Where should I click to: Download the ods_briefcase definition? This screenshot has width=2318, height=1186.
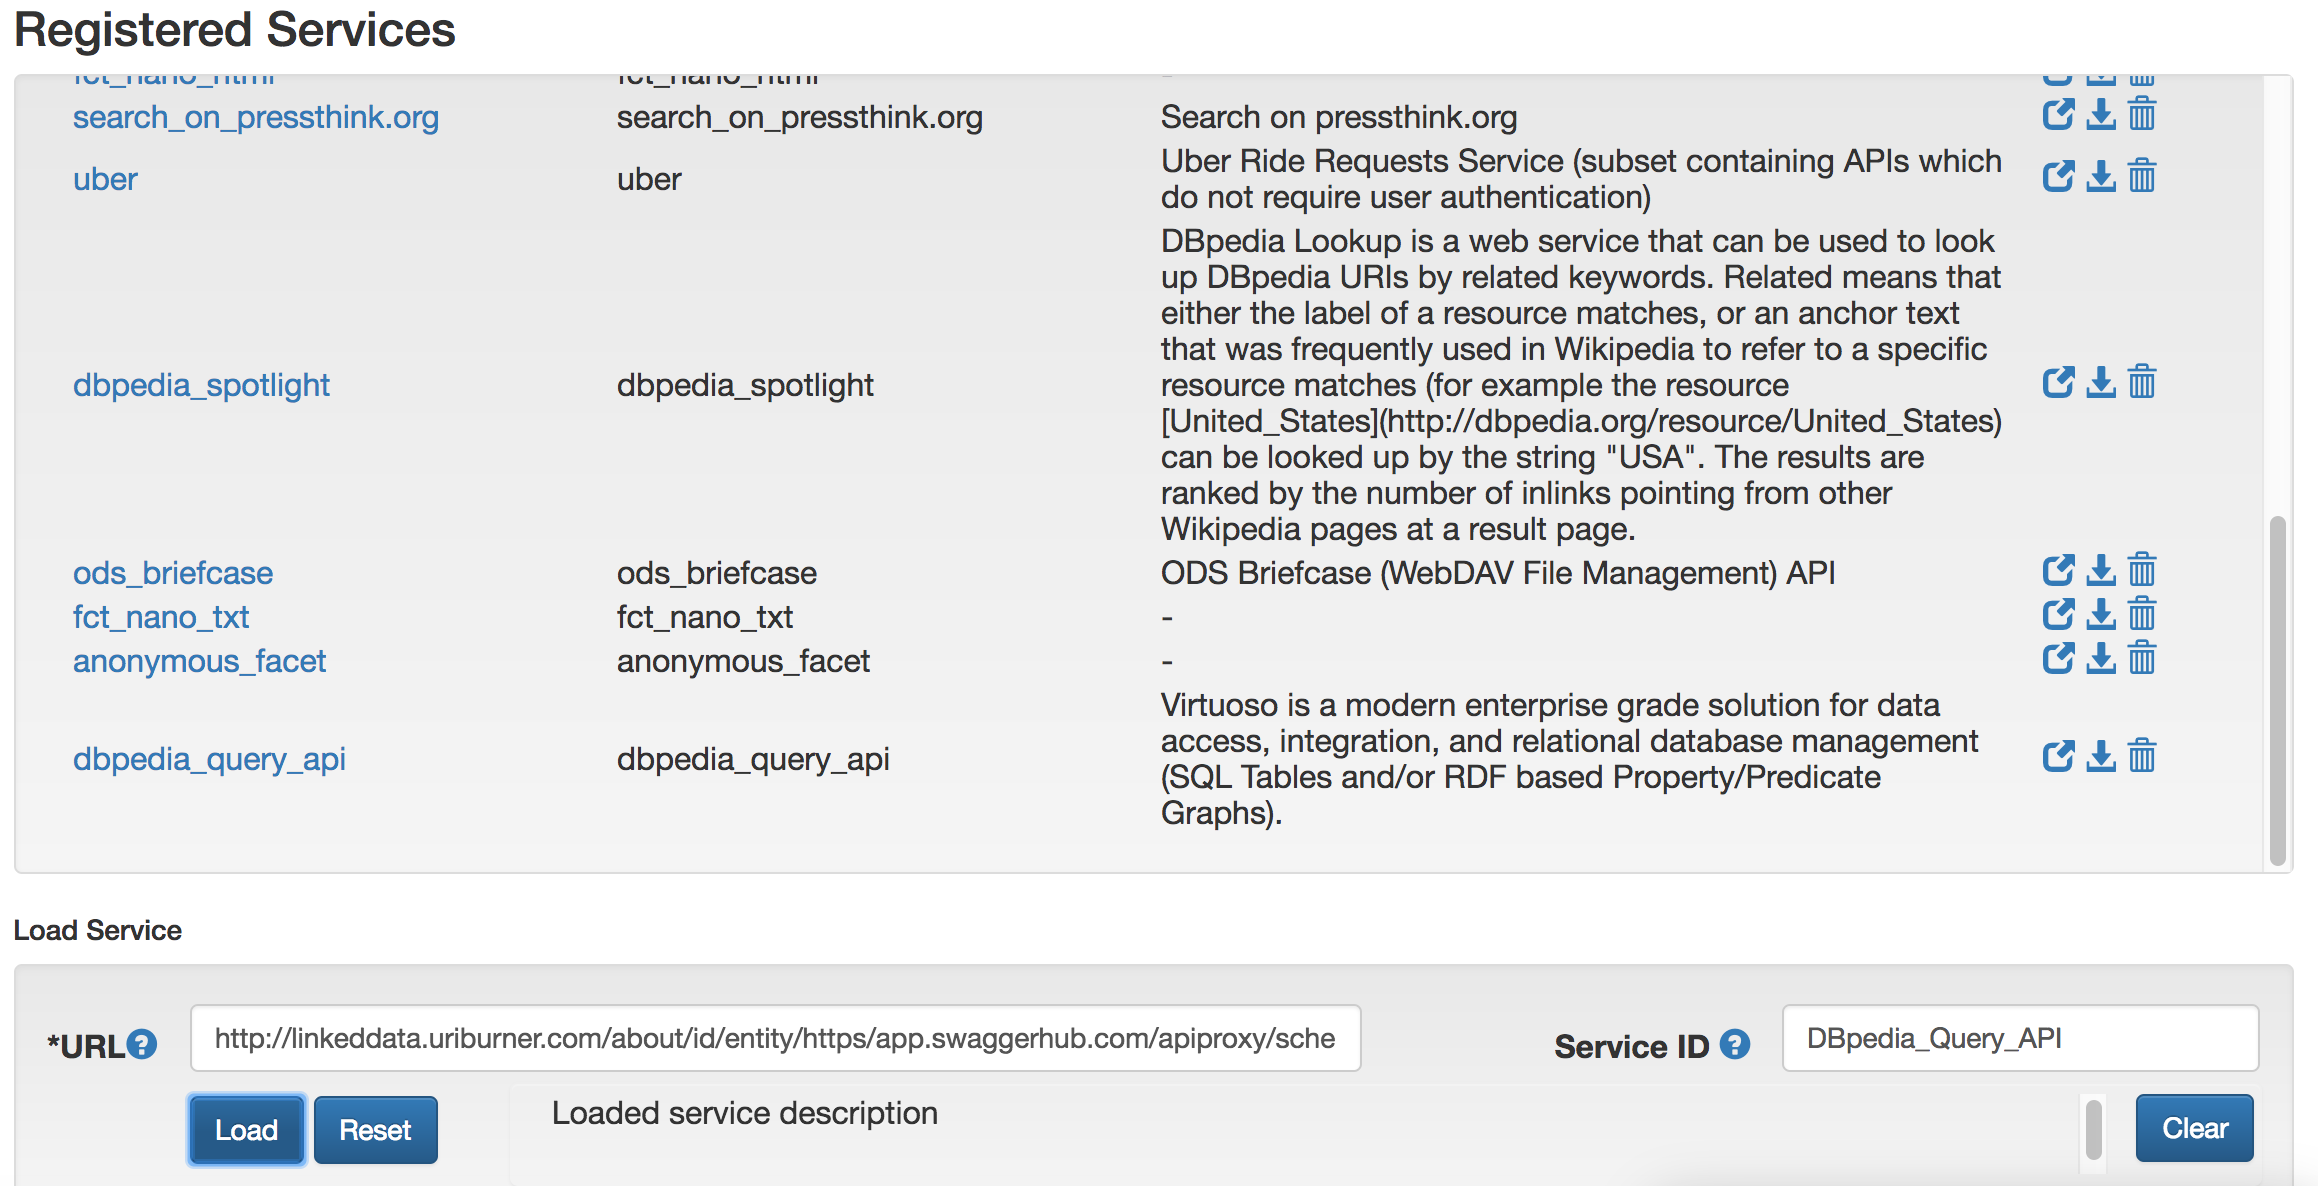pos(2101,570)
